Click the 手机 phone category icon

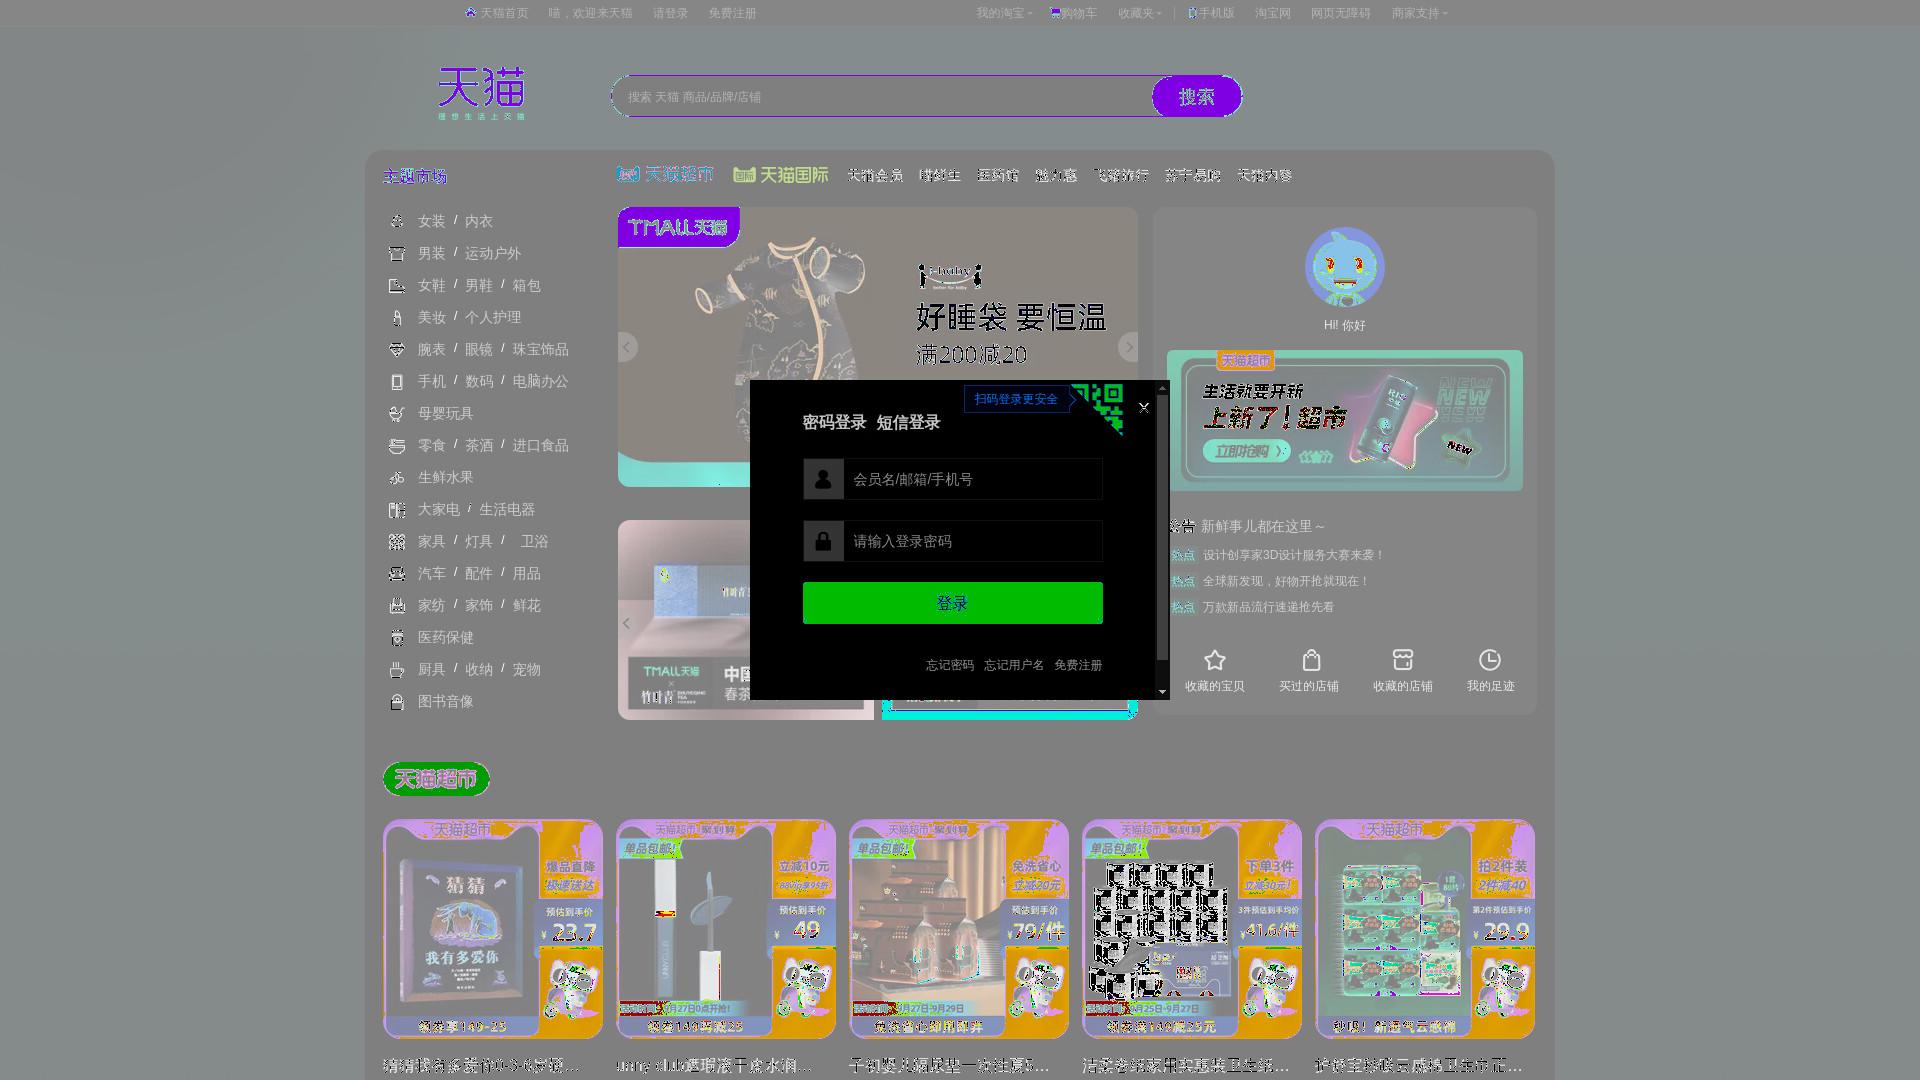(x=397, y=381)
